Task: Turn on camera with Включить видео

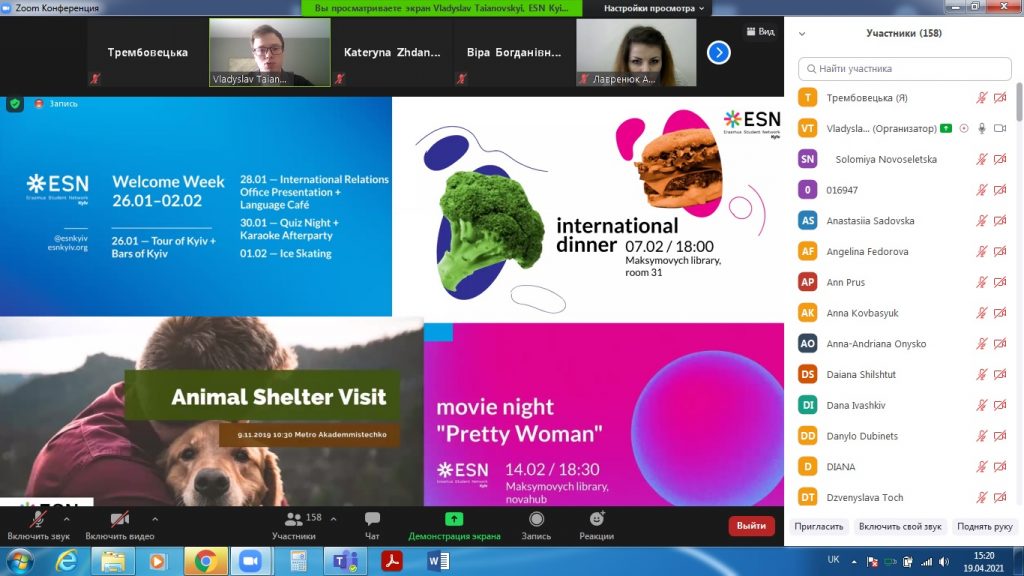Action: pos(120,526)
